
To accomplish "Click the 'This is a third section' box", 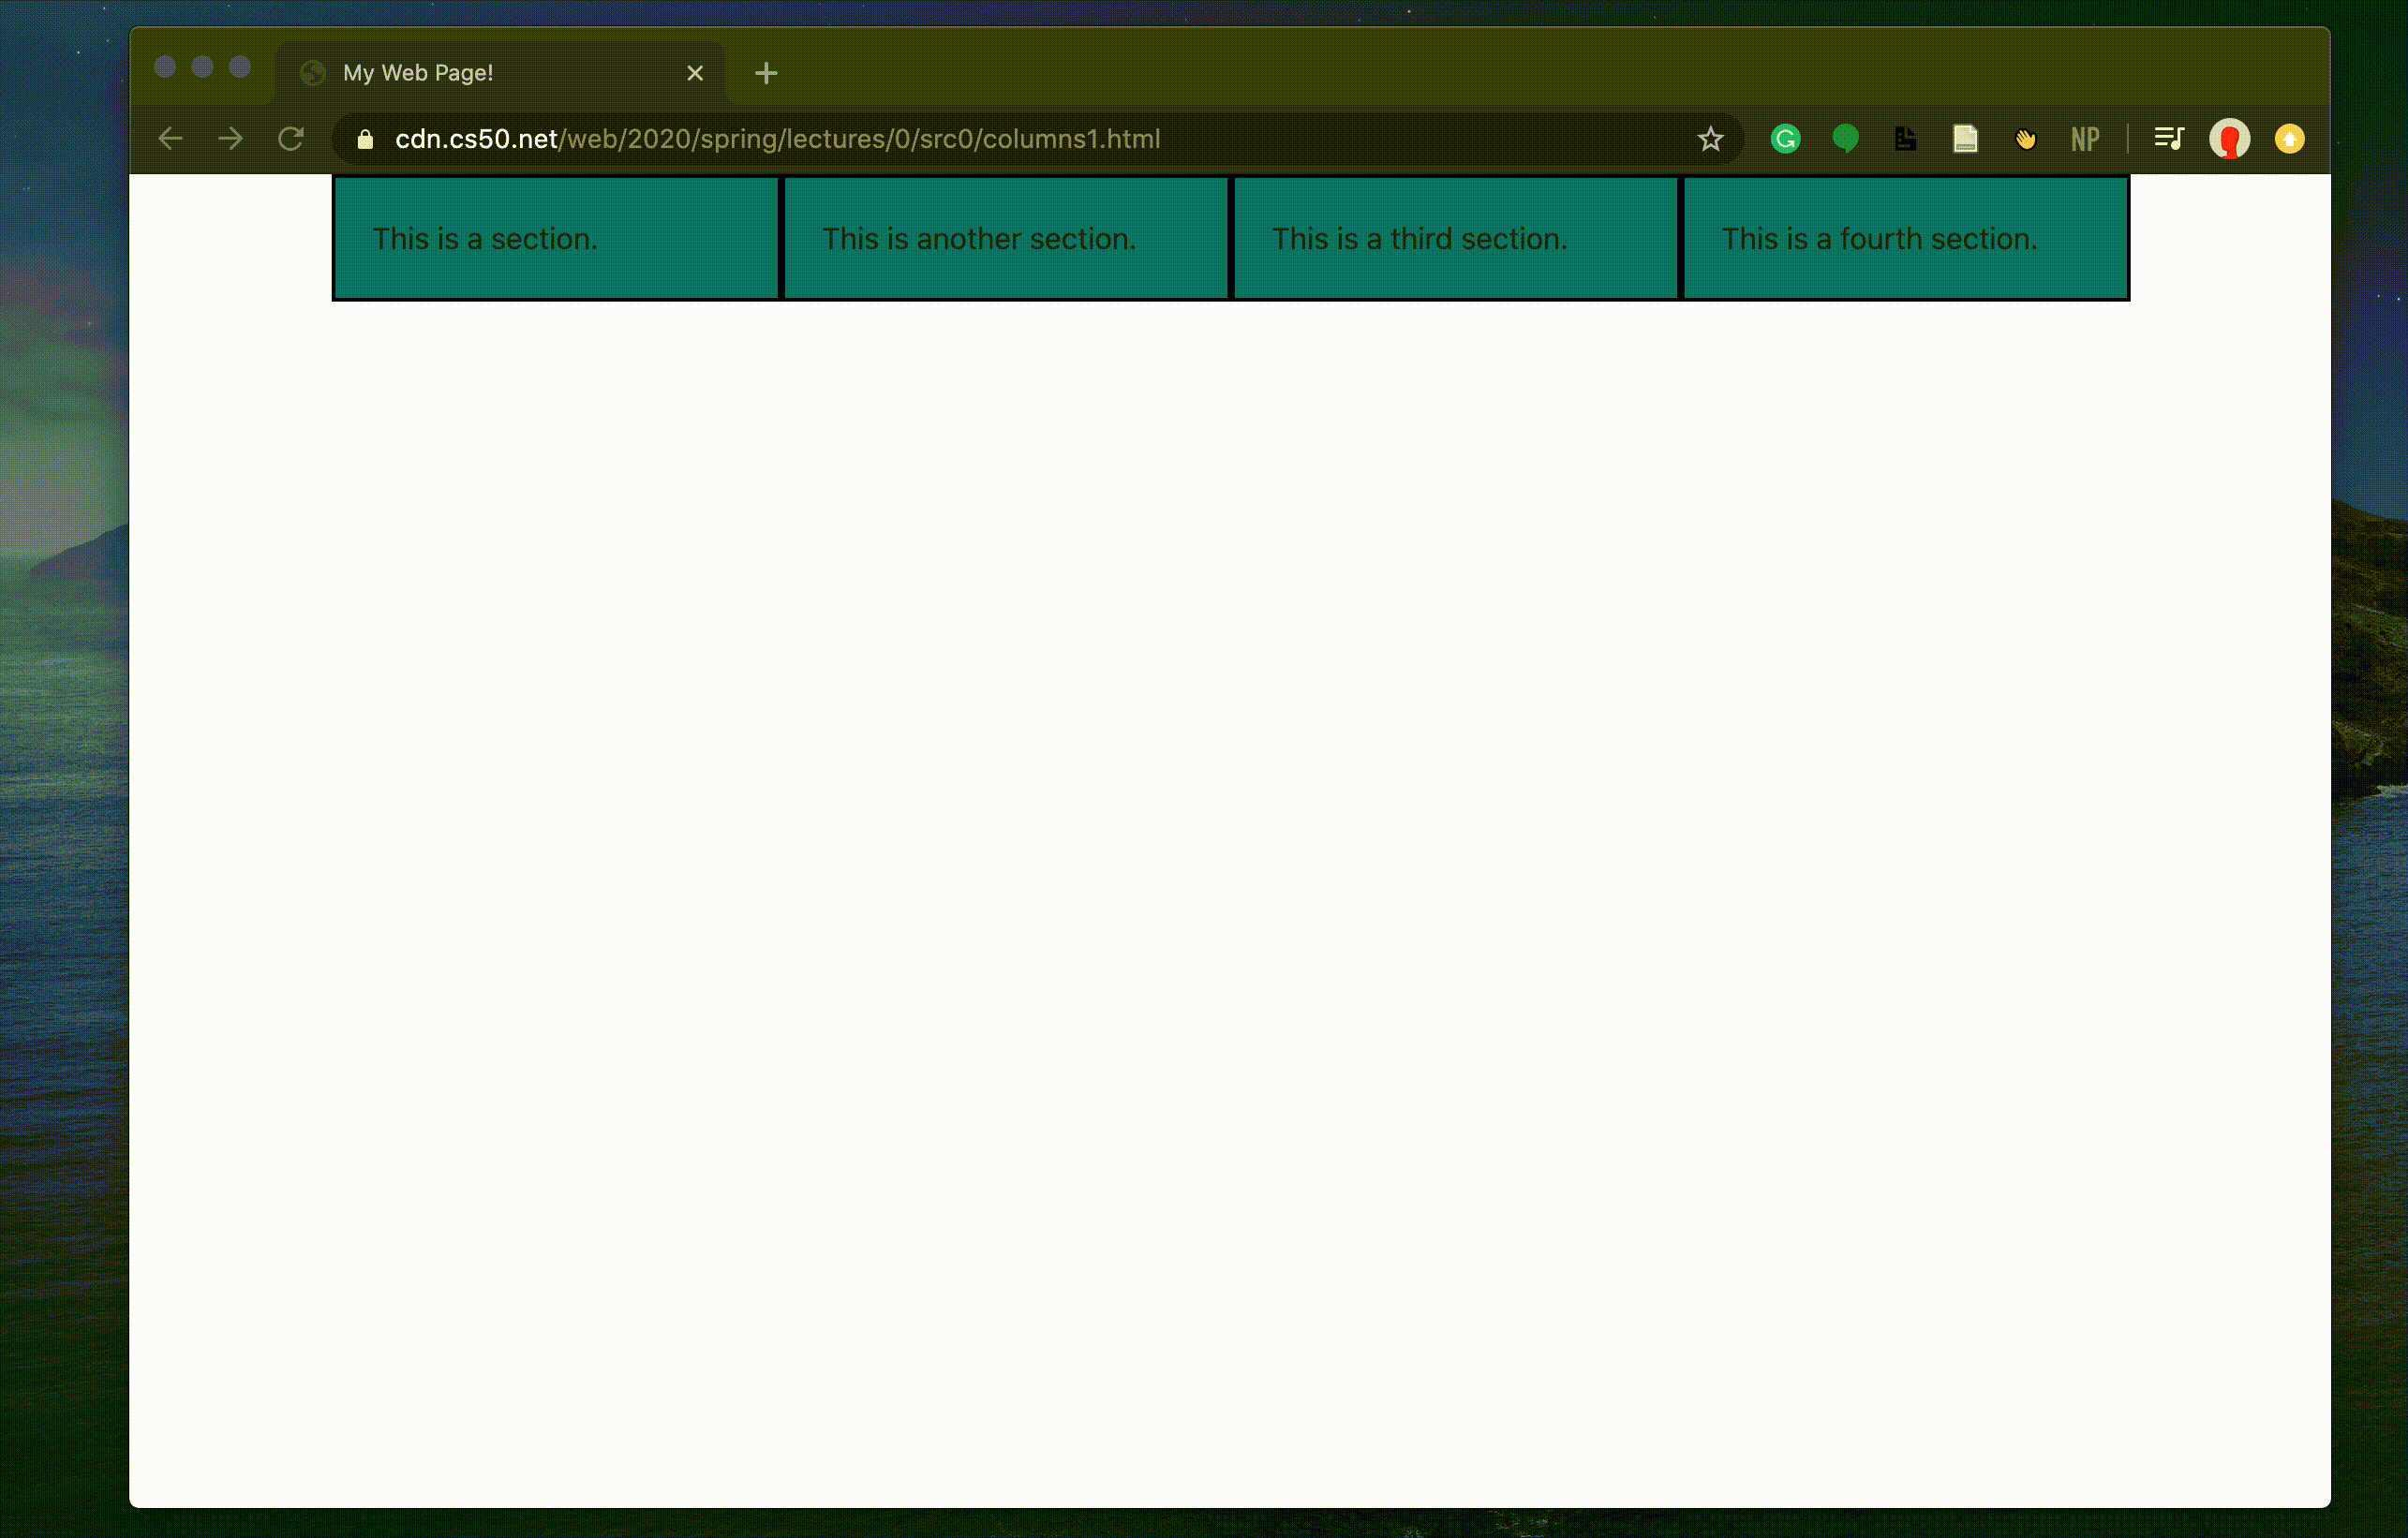I will pos(1455,238).
